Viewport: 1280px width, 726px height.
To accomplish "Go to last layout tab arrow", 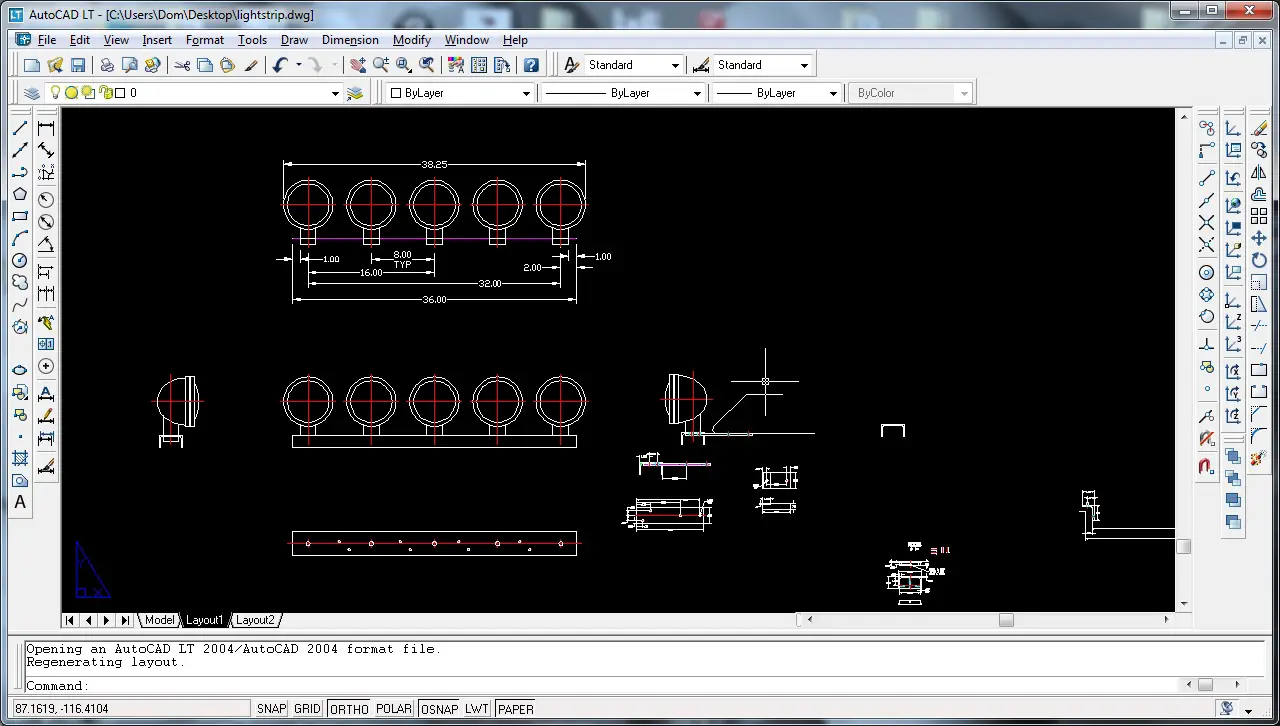I will (x=125, y=620).
